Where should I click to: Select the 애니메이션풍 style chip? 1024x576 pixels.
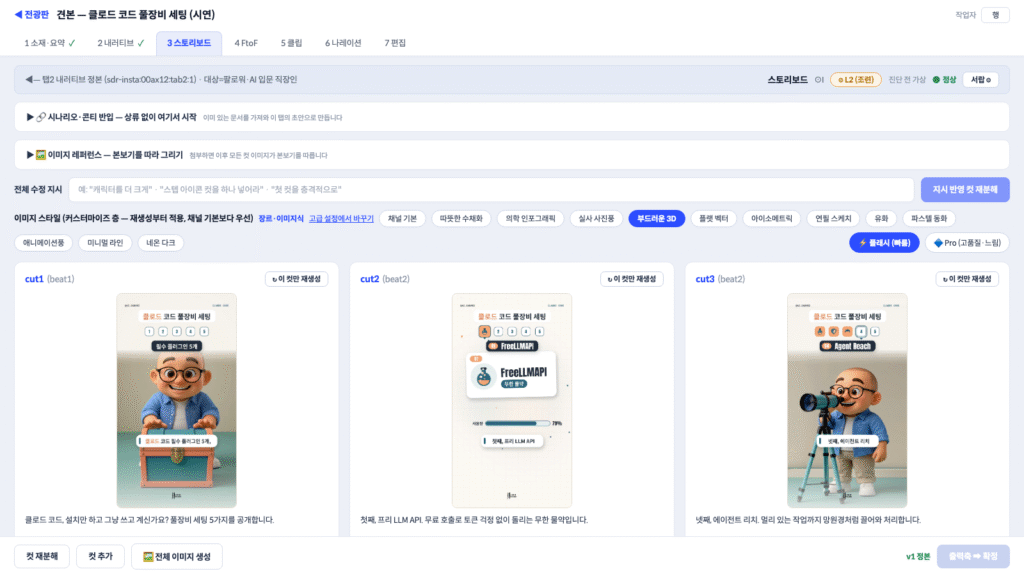[x=44, y=243]
